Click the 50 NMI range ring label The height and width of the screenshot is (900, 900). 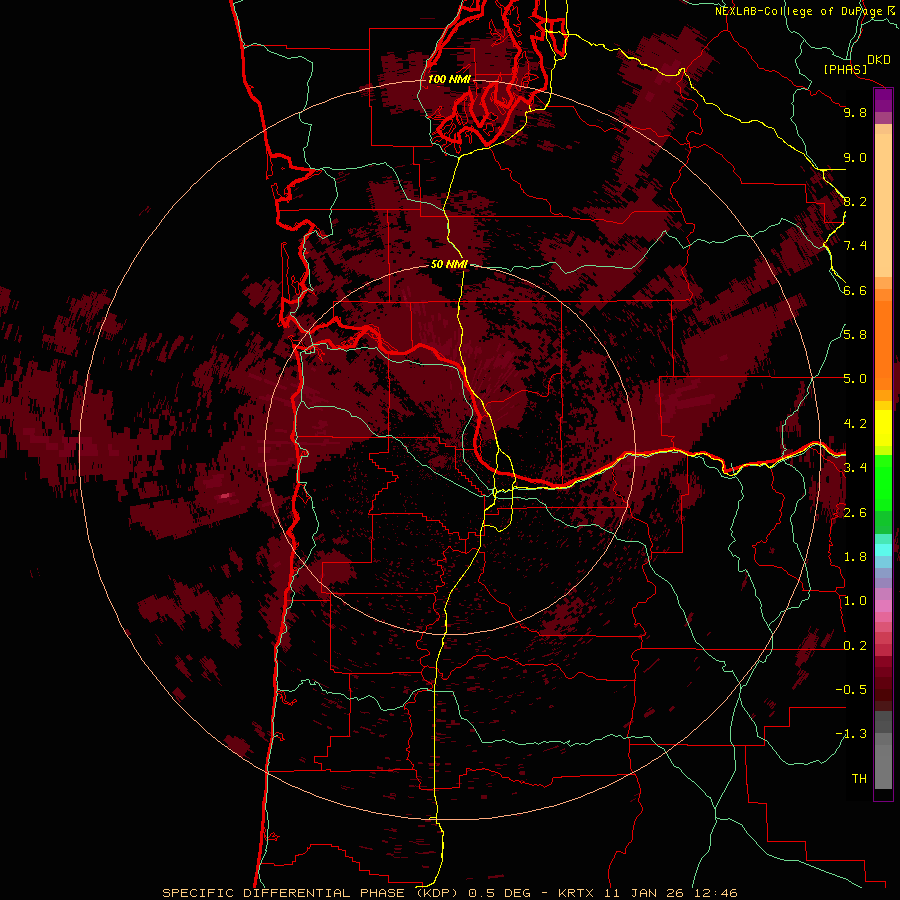(449, 264)
